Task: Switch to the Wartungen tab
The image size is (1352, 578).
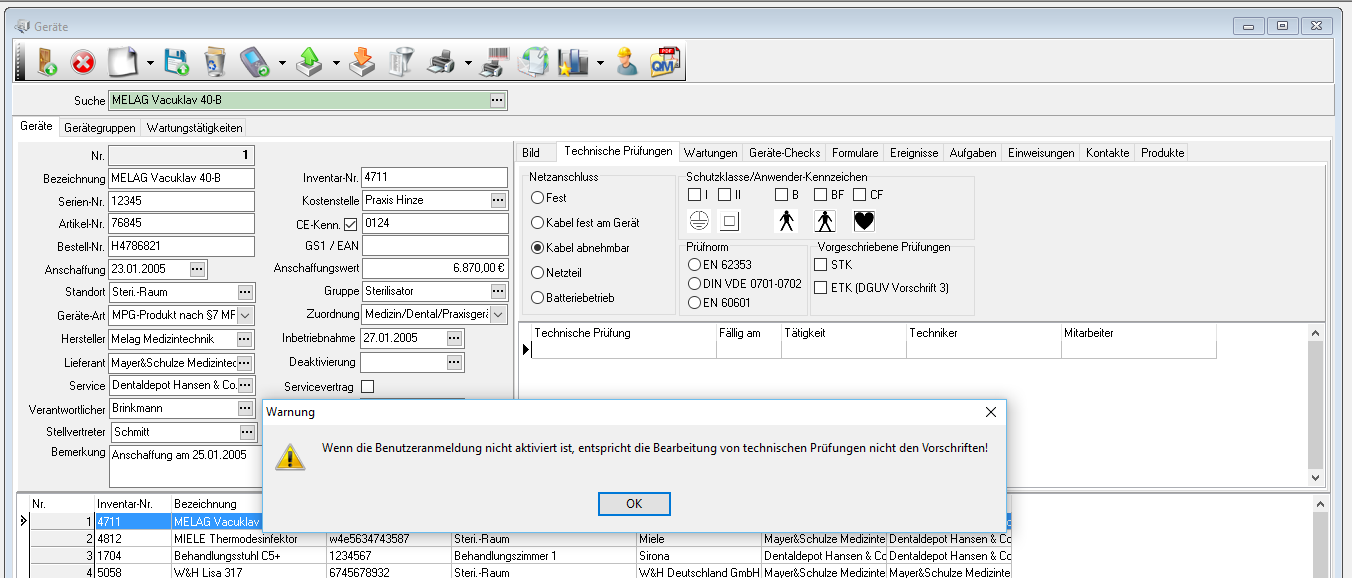Action: click(711, 153)
